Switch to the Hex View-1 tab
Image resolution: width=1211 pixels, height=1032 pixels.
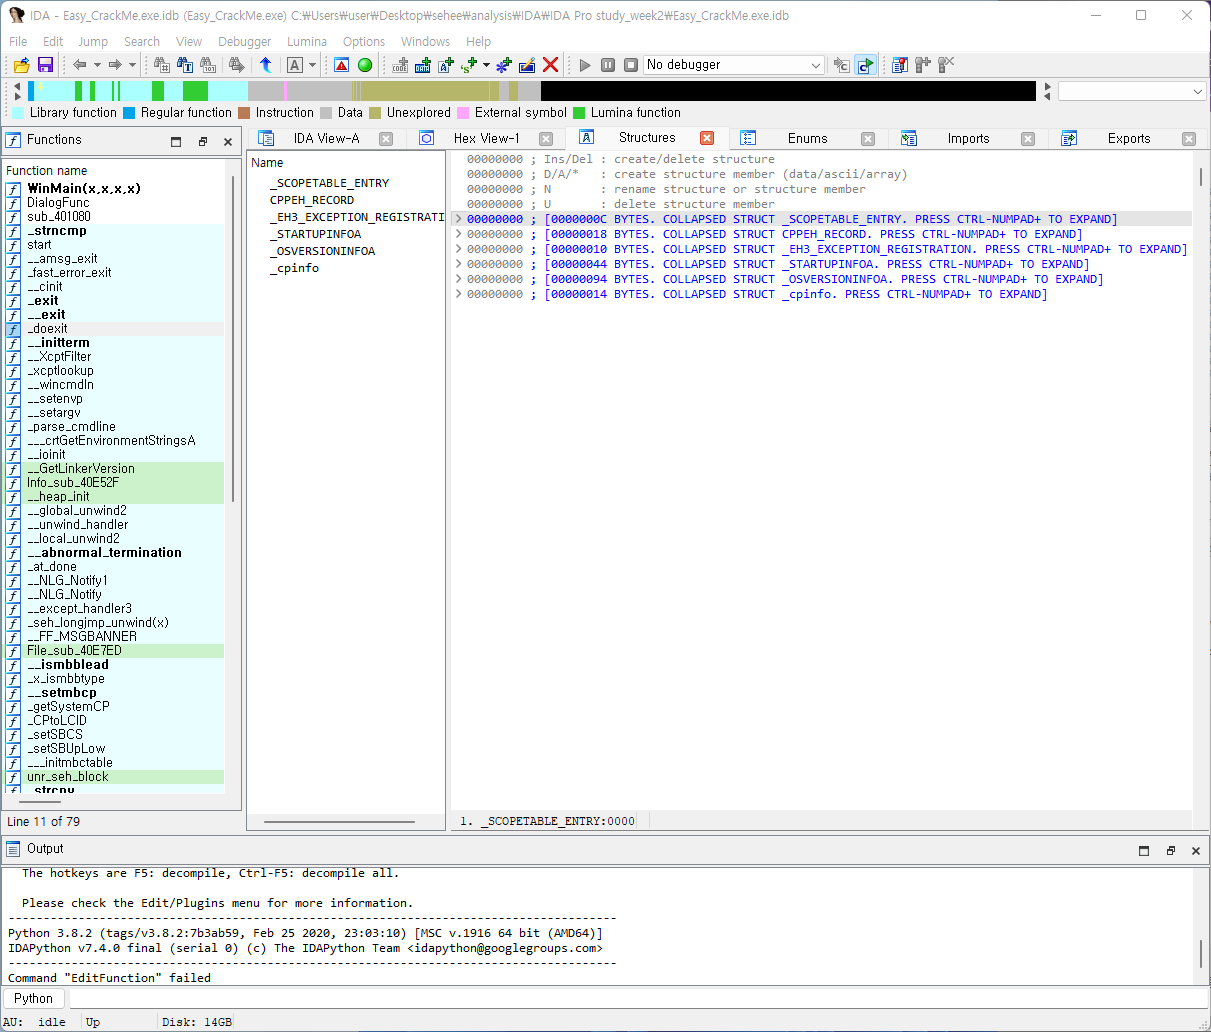point(486,138)
